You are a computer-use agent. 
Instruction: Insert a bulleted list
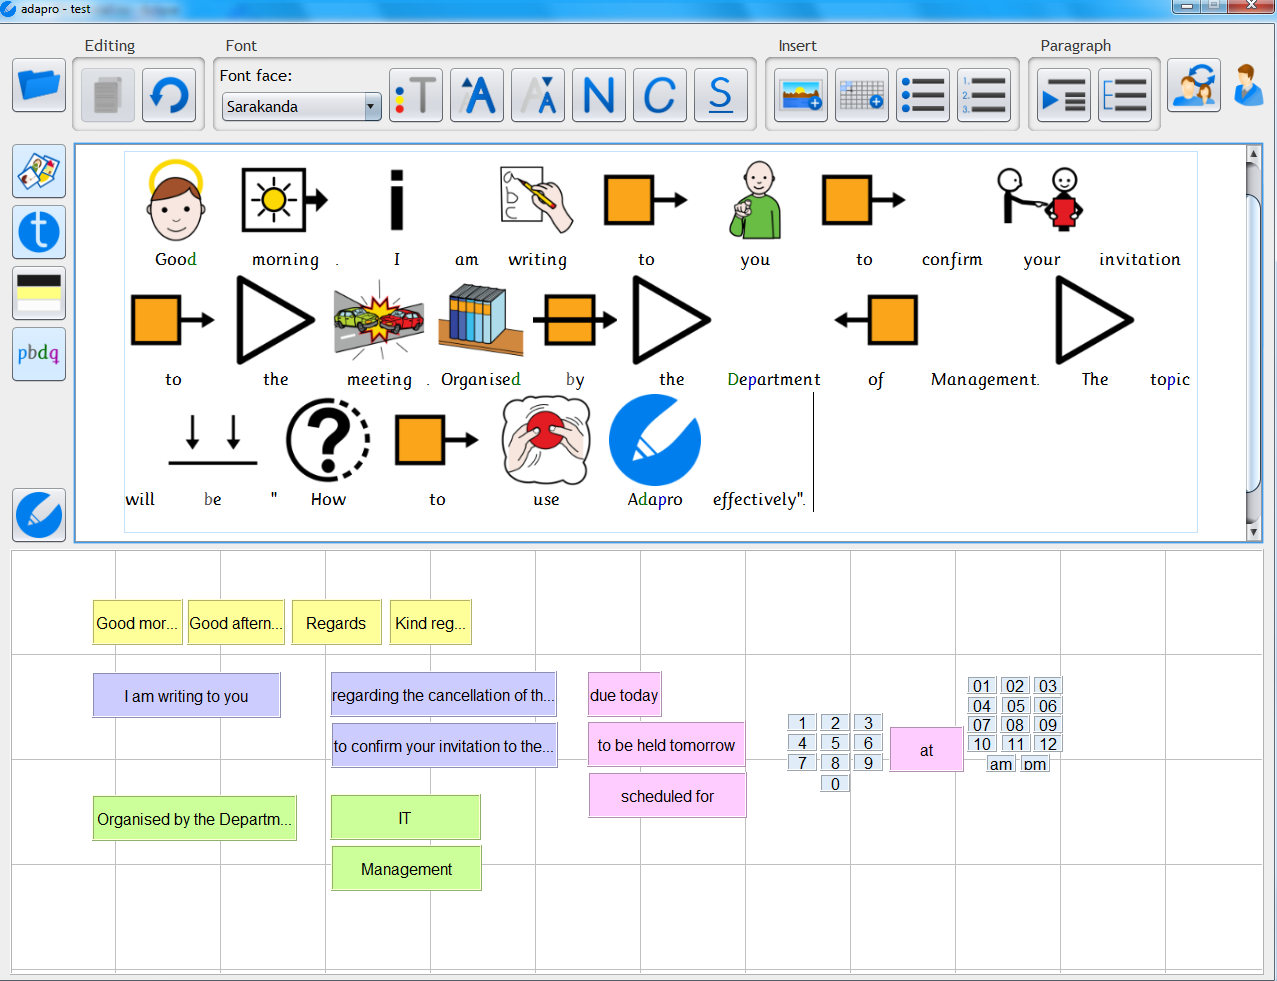(923, 96)
